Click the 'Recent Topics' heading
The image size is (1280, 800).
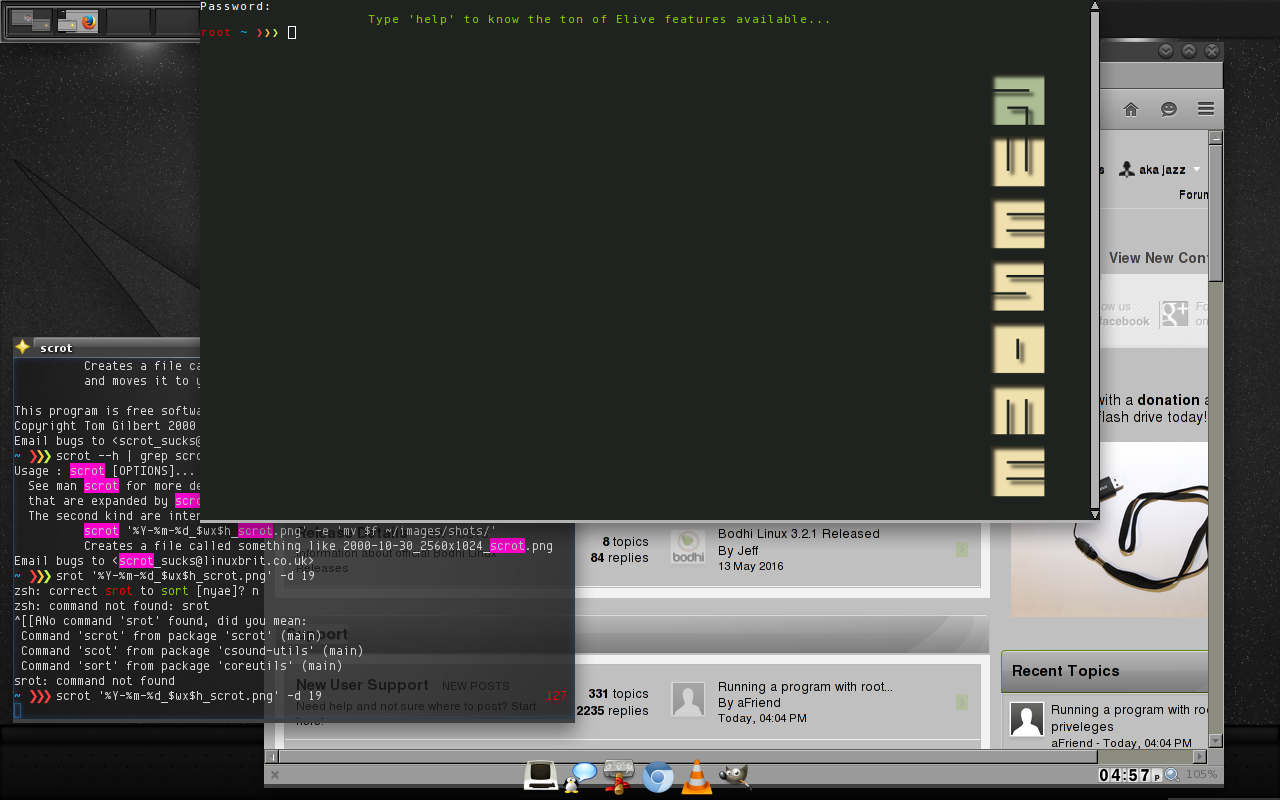click(1065, 671)
